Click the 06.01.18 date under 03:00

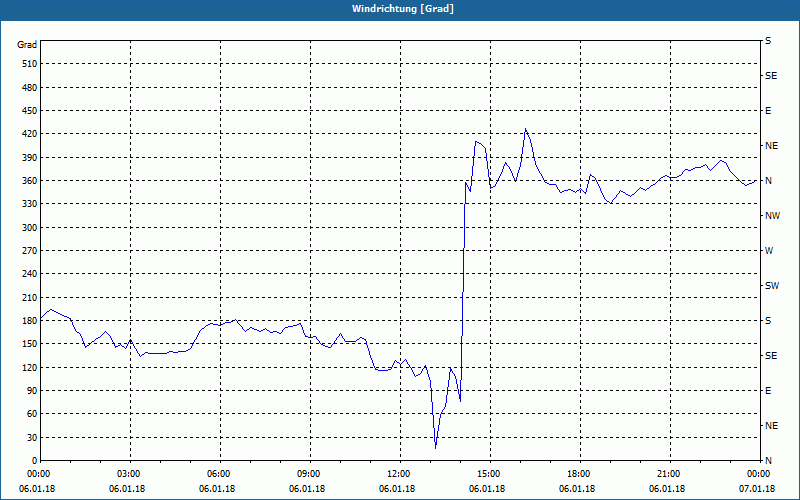(127, 489)
